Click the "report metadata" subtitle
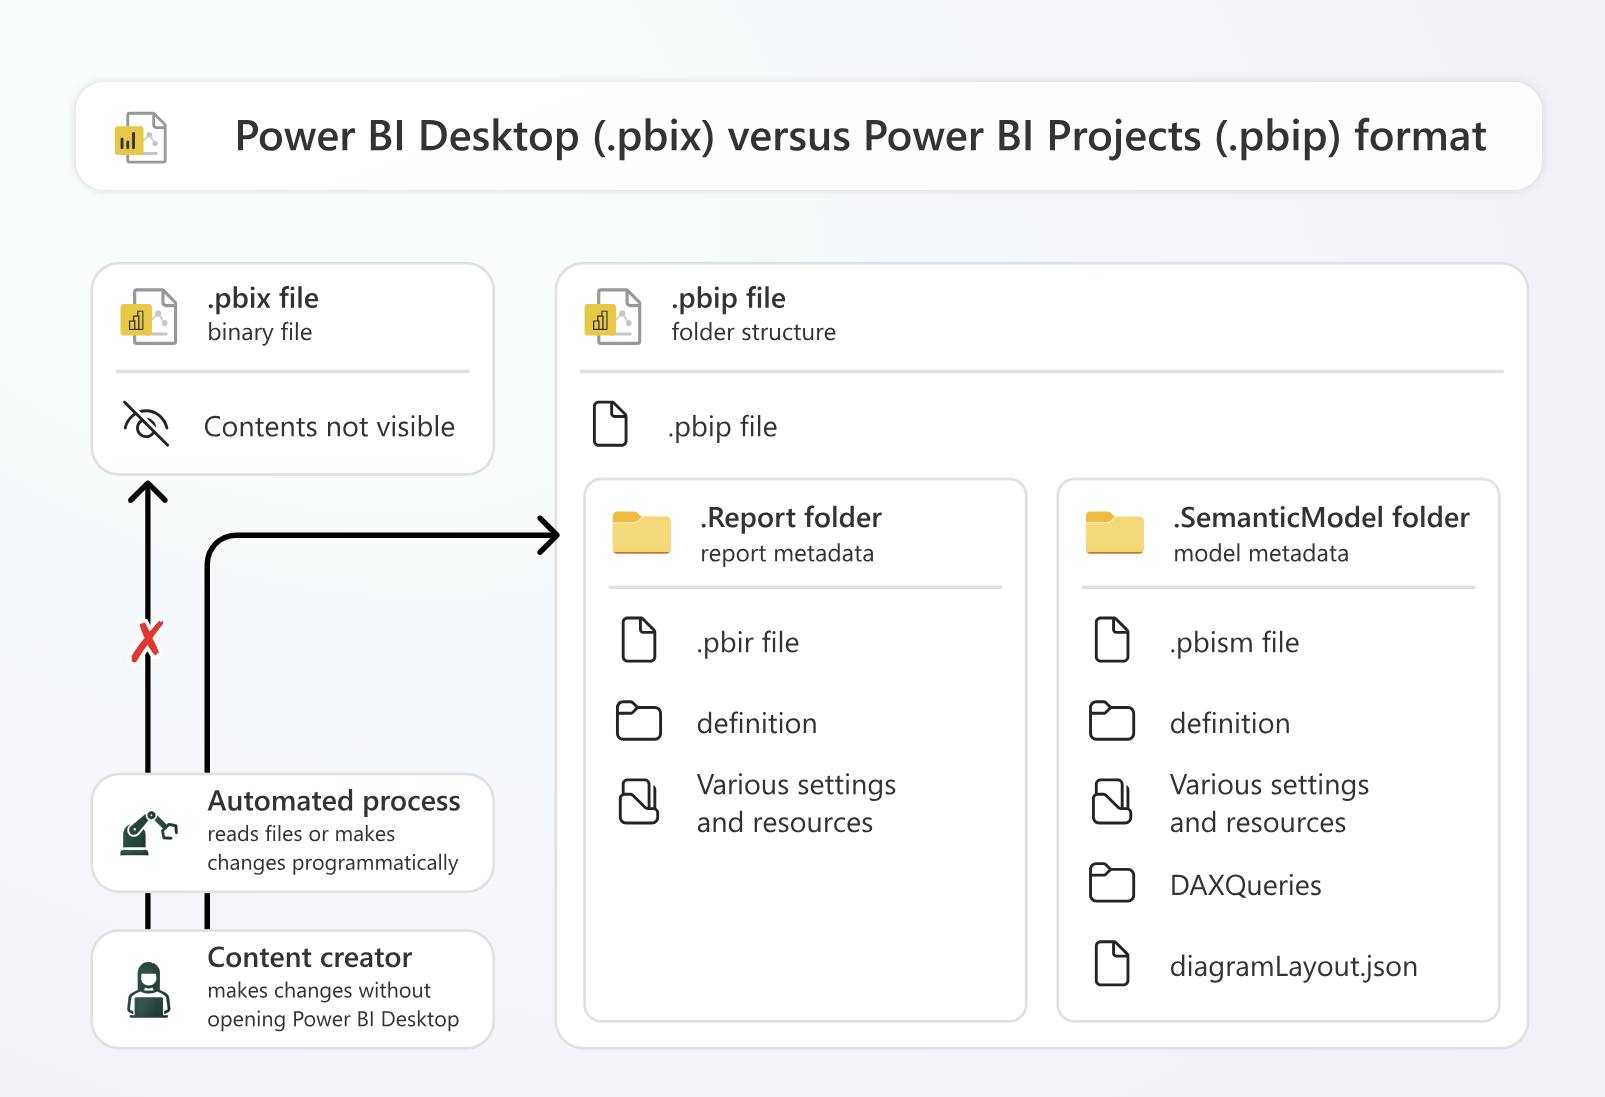 pyautogui.click(x=787, y=554)
